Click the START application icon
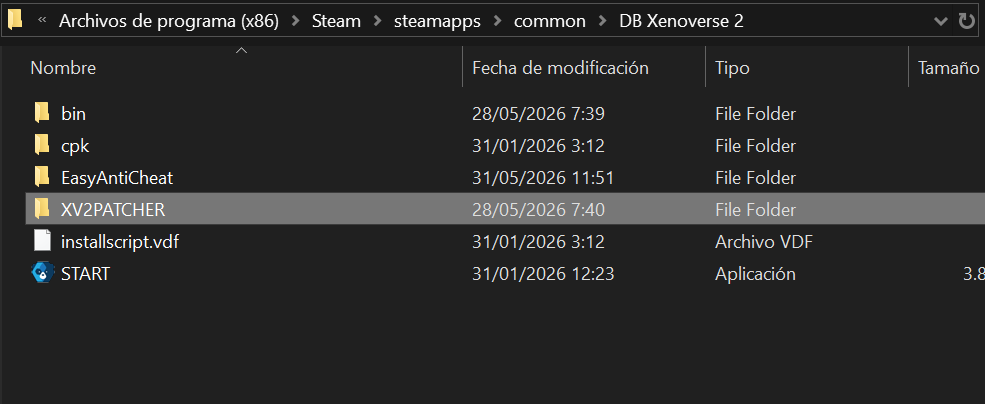 [x=42, y=273]
